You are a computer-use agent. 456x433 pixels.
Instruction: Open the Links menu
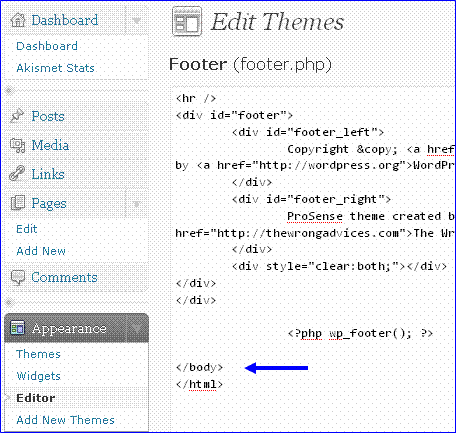tap(48, 174)
